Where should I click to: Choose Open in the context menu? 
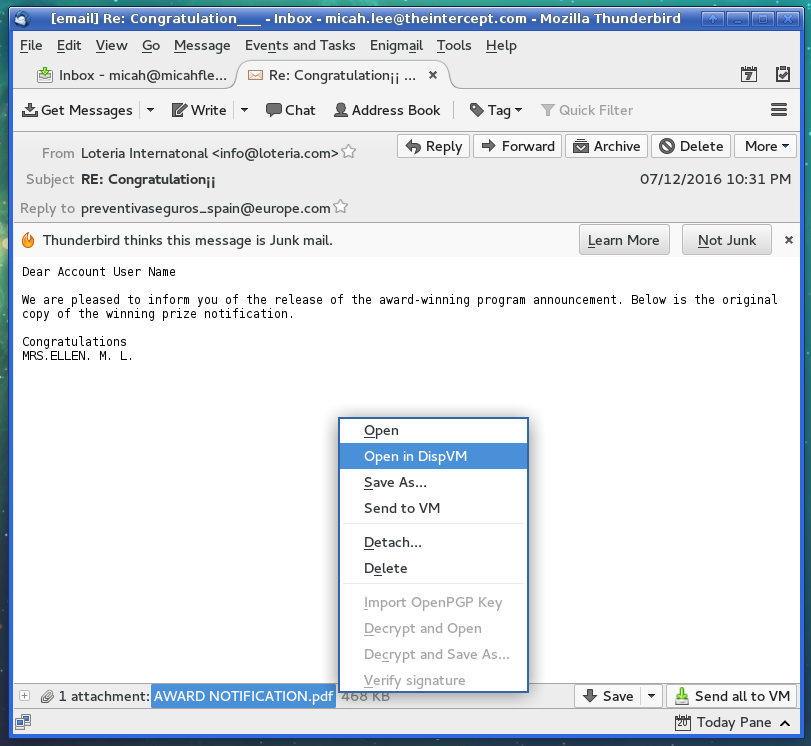tap(433, 430)
